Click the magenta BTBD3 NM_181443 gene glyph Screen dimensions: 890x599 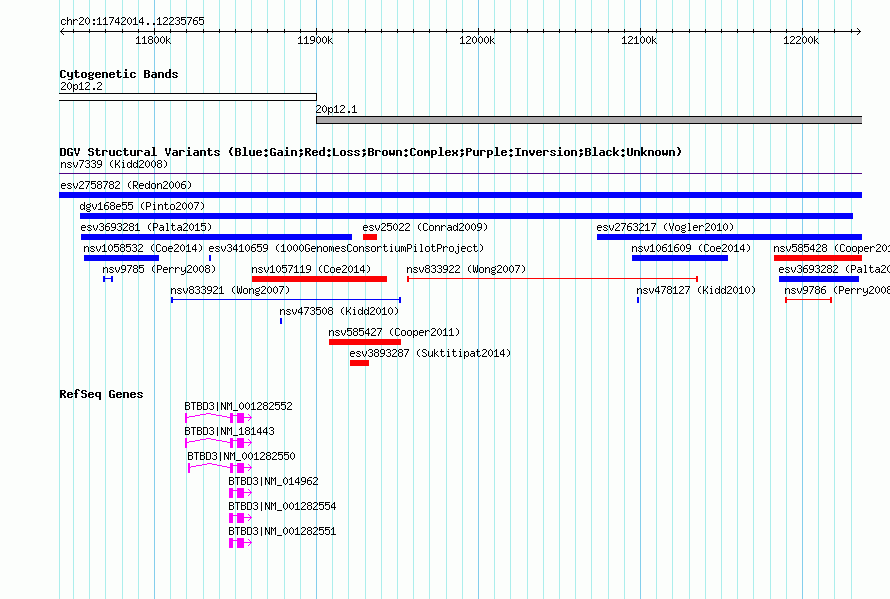[x=219, y=443]
